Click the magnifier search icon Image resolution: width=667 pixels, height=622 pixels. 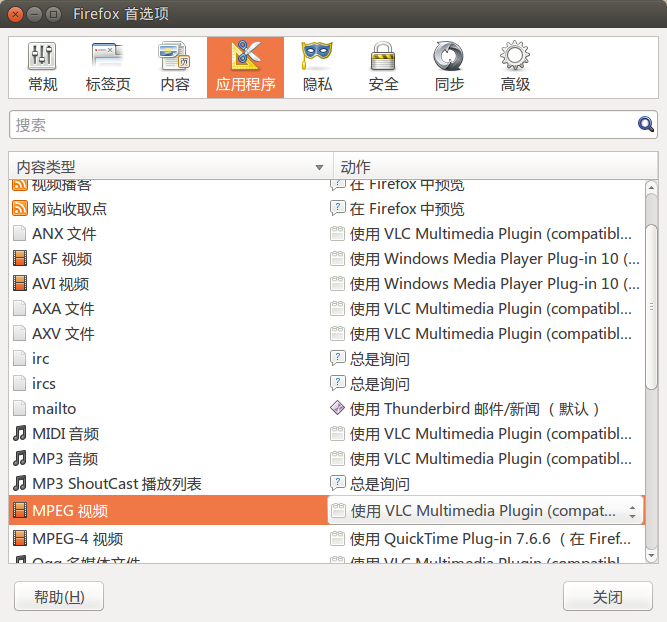pyautogui.click(x=646, y=125)
